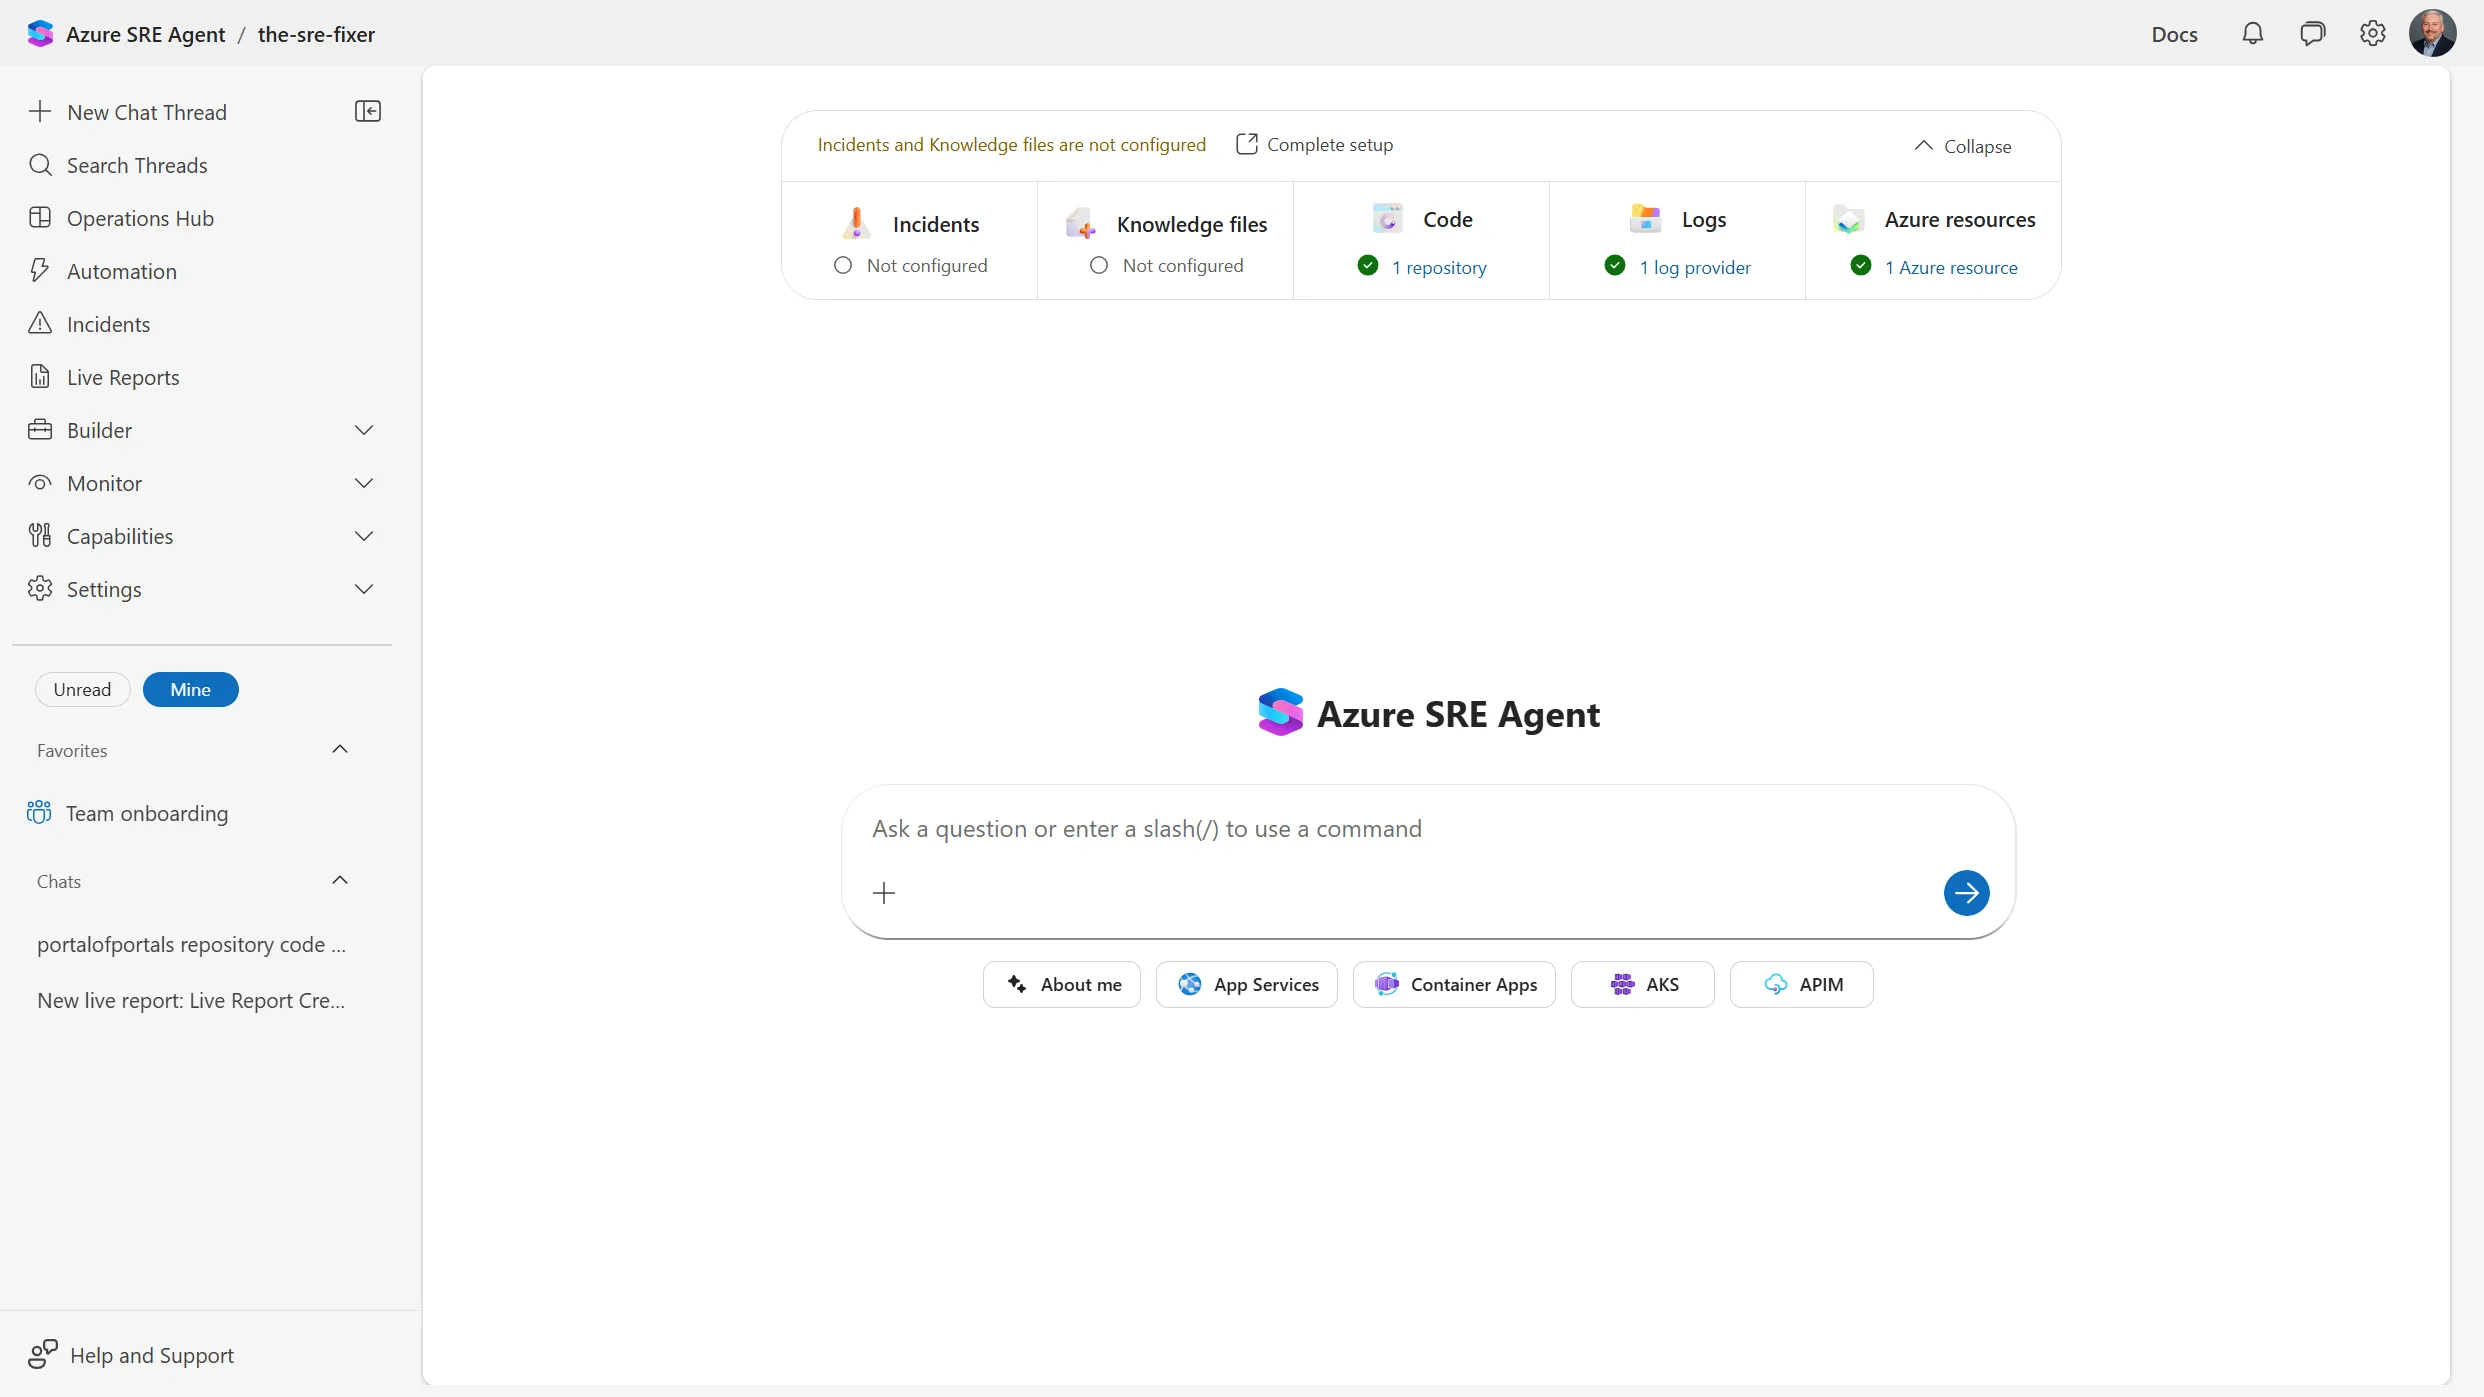
Task: Expand the Settings section chevron
Action: pyautogui.click(x=364, y=588)
